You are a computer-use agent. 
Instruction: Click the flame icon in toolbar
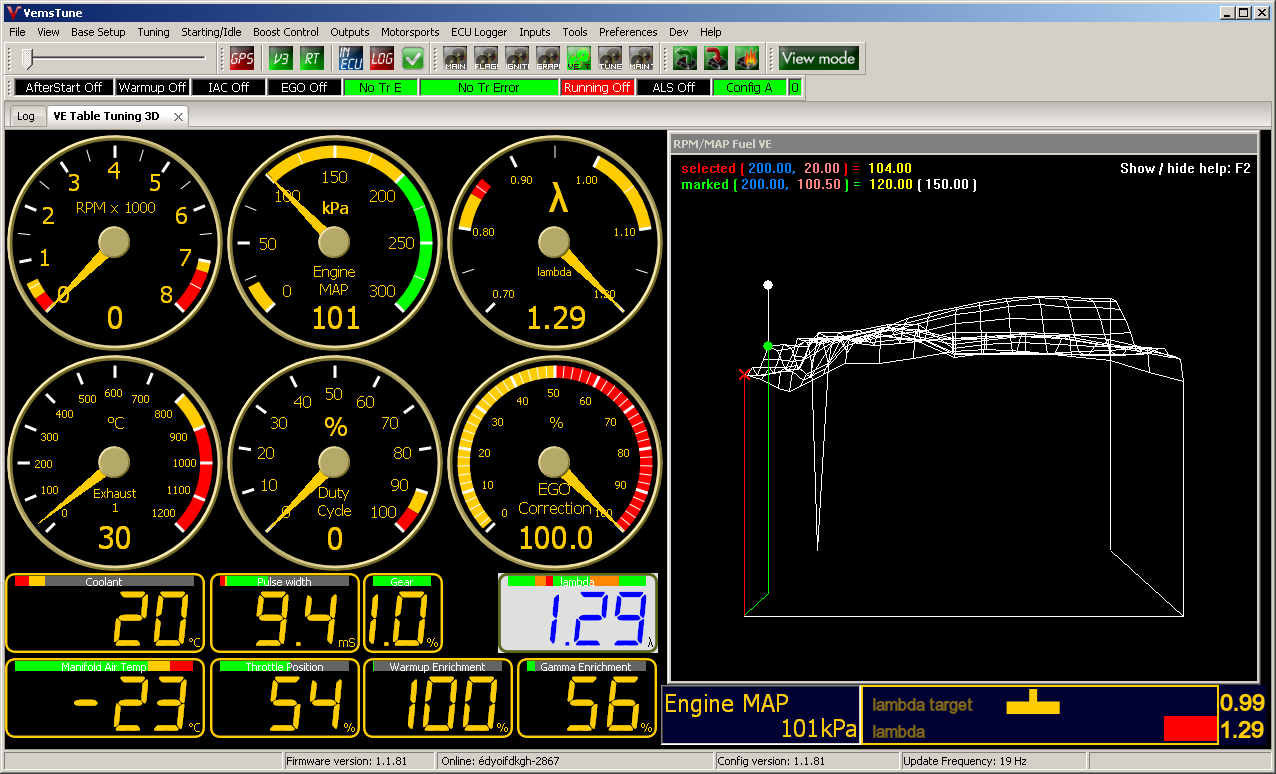tap(747, 58)
